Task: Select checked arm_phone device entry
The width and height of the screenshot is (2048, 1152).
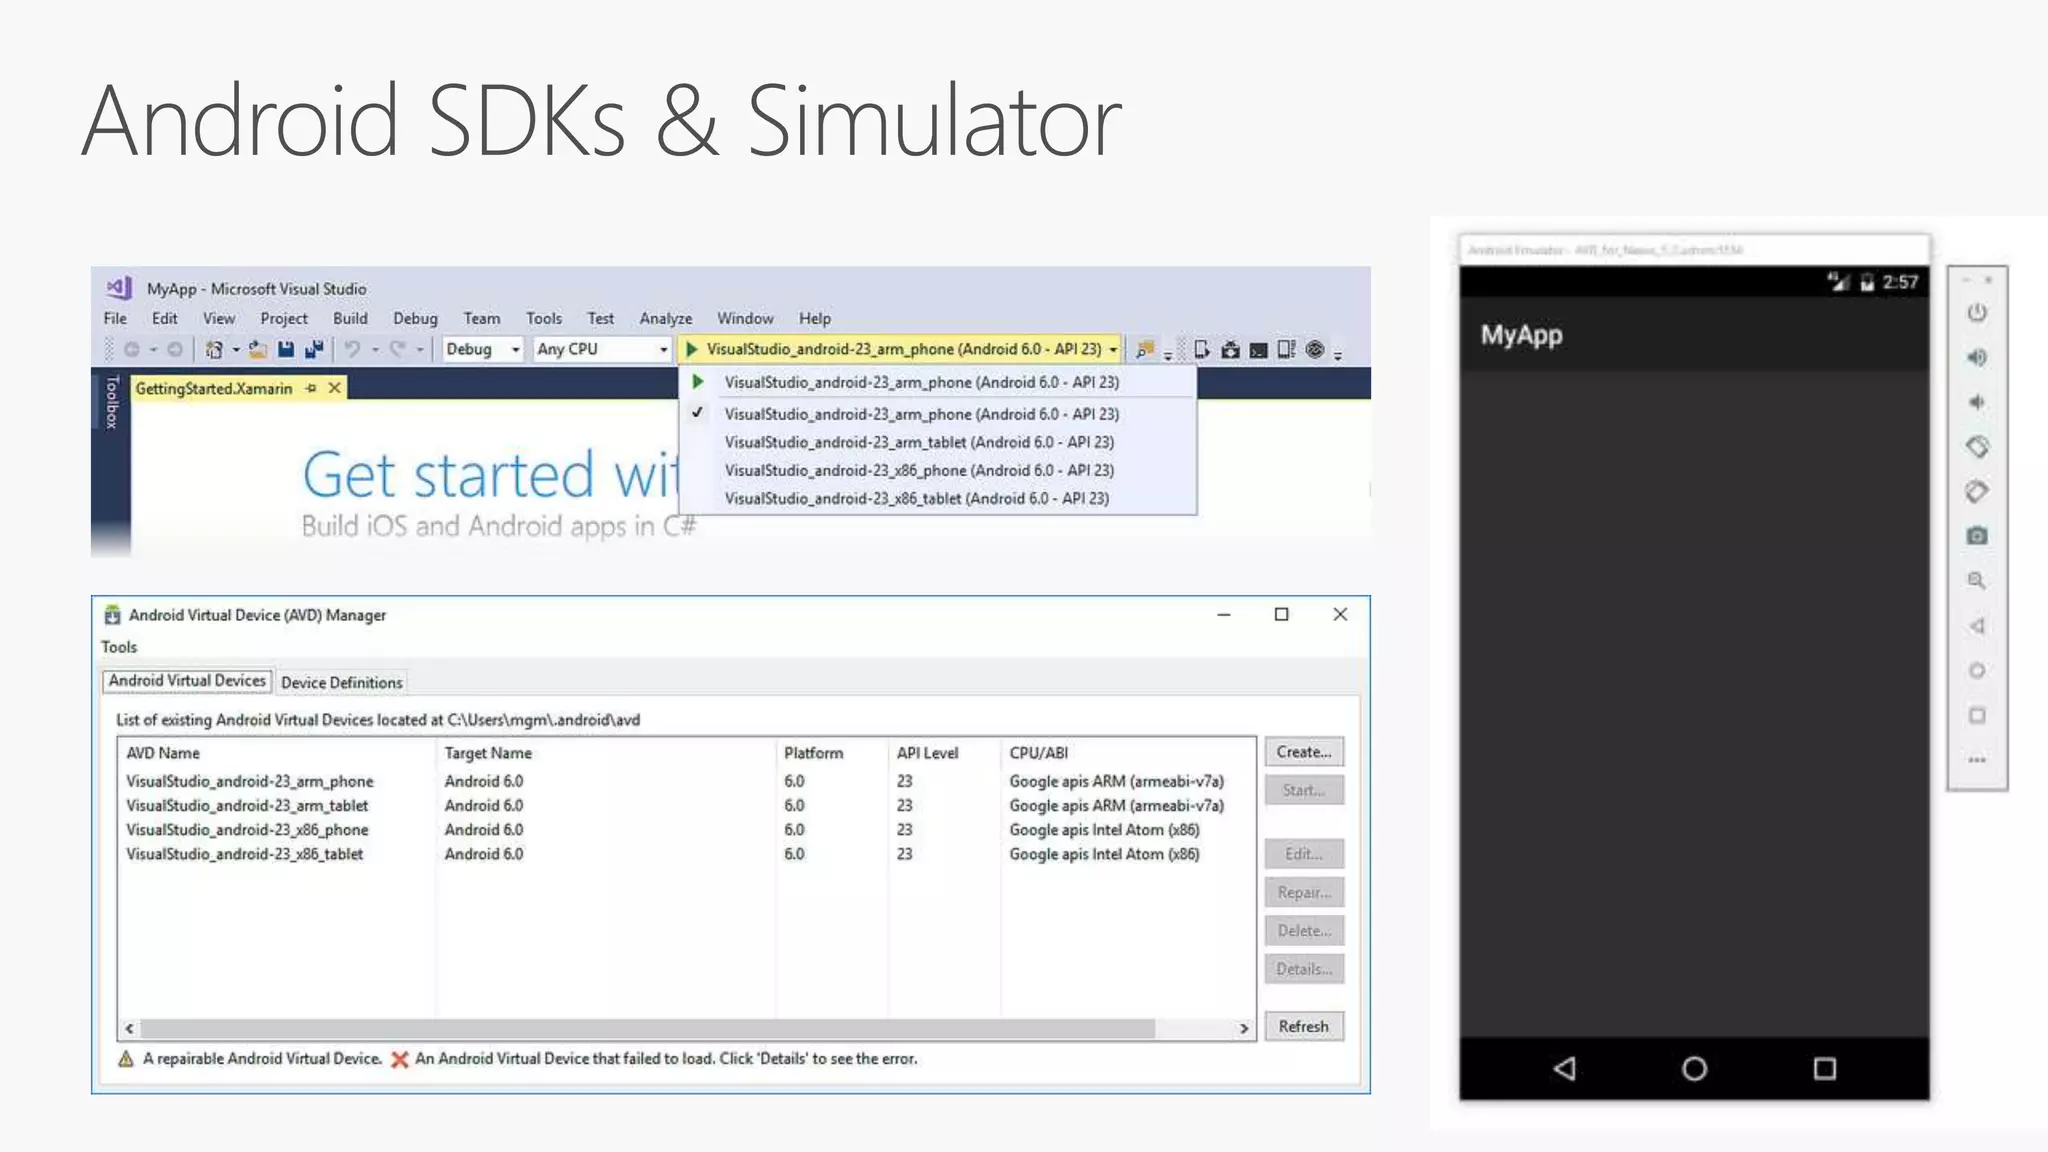Action: [921, 414]
